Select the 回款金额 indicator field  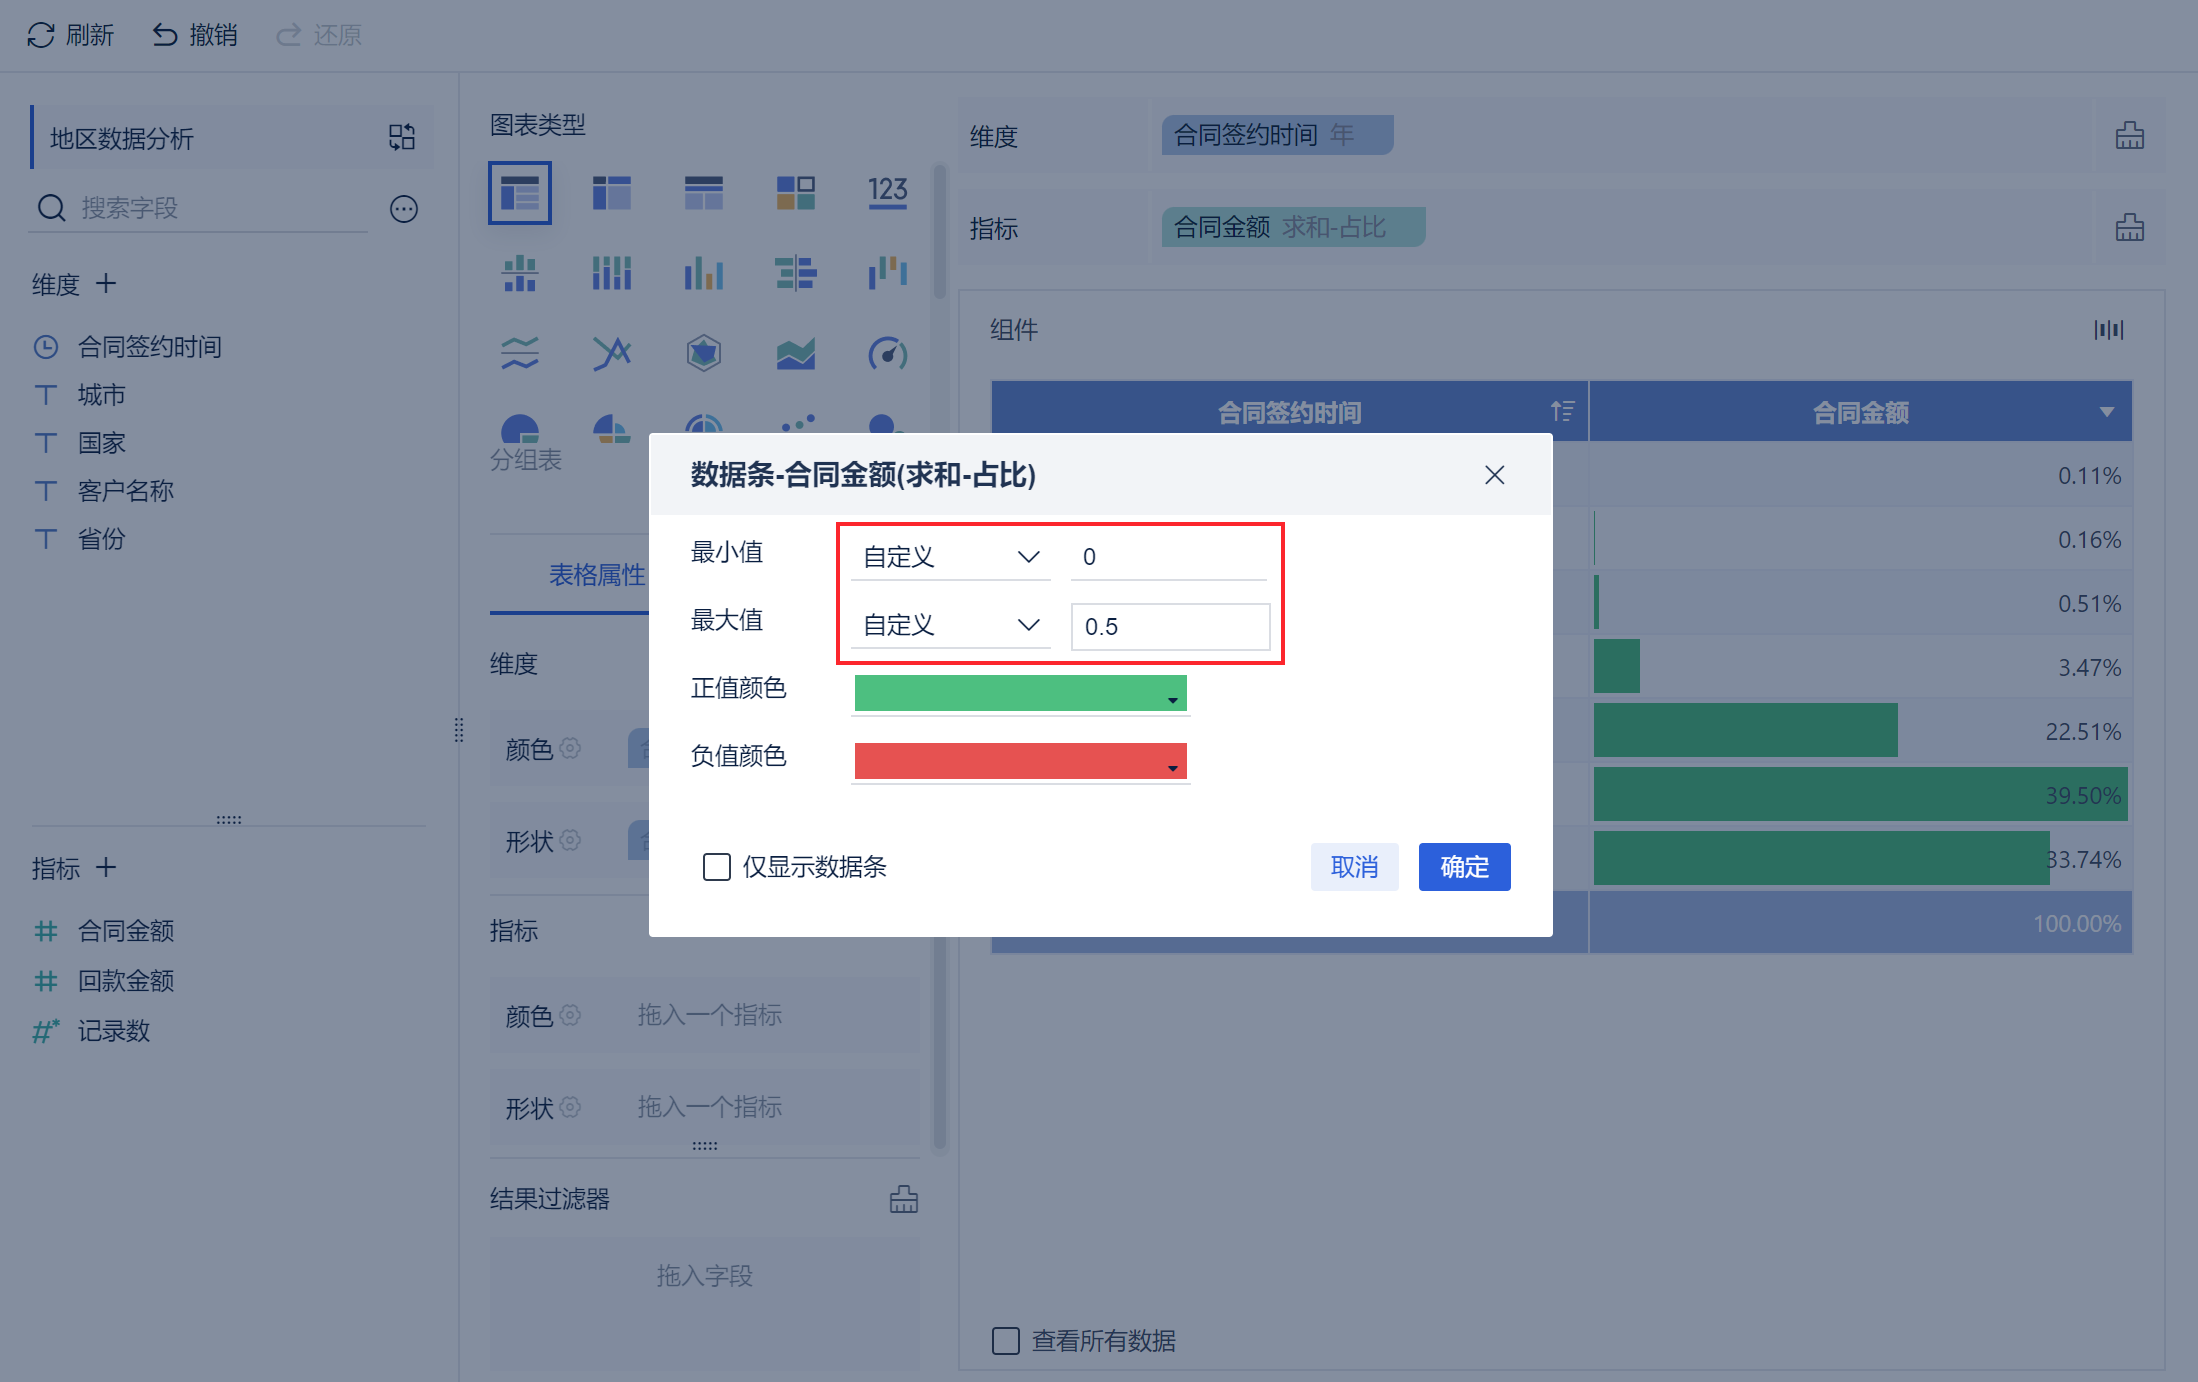click(x=125, y=981)
